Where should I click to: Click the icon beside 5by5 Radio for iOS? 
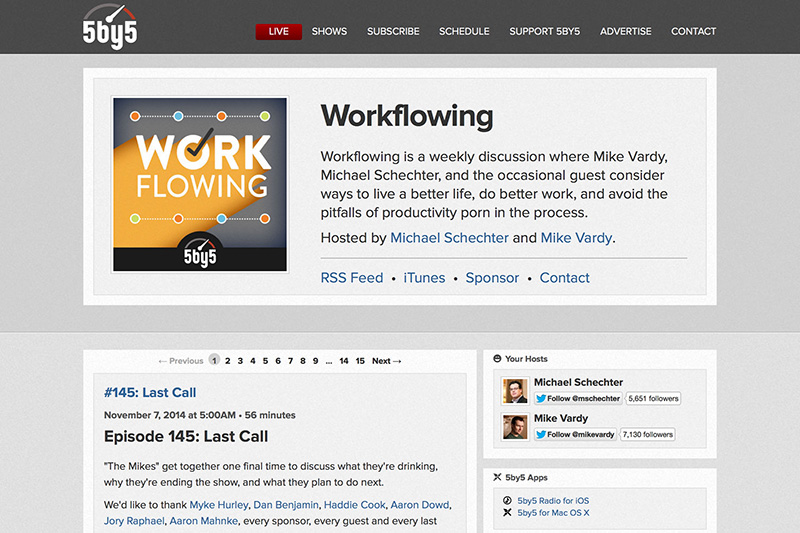507,500
